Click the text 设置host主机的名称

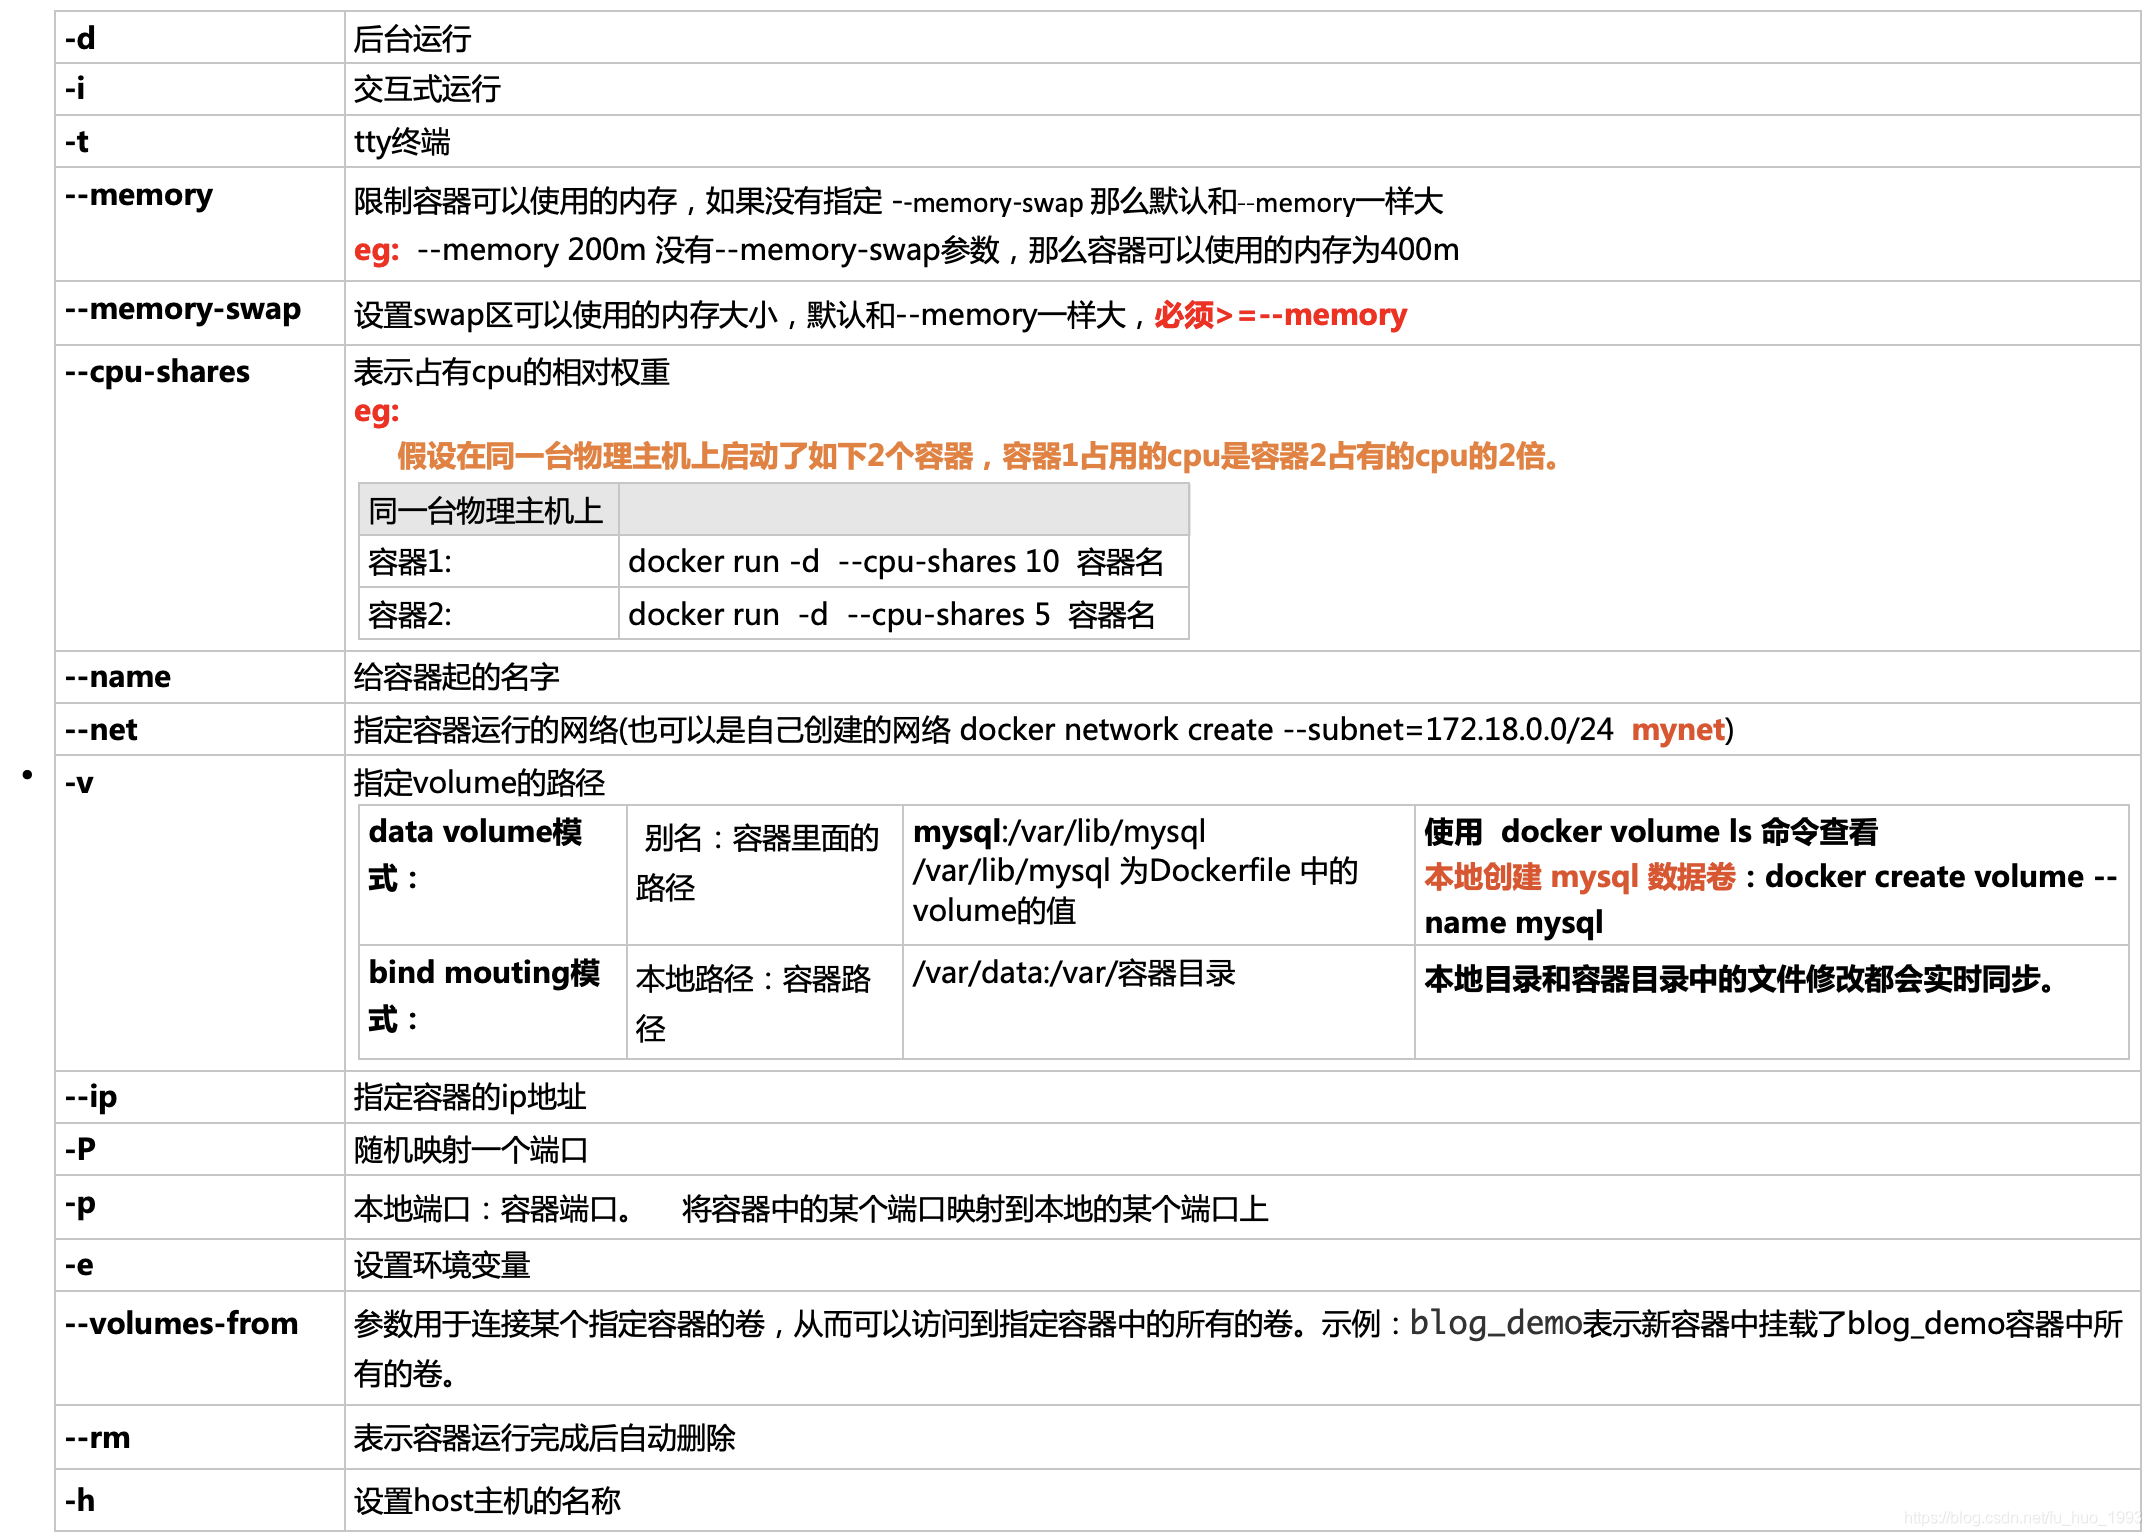(488, 1501)
